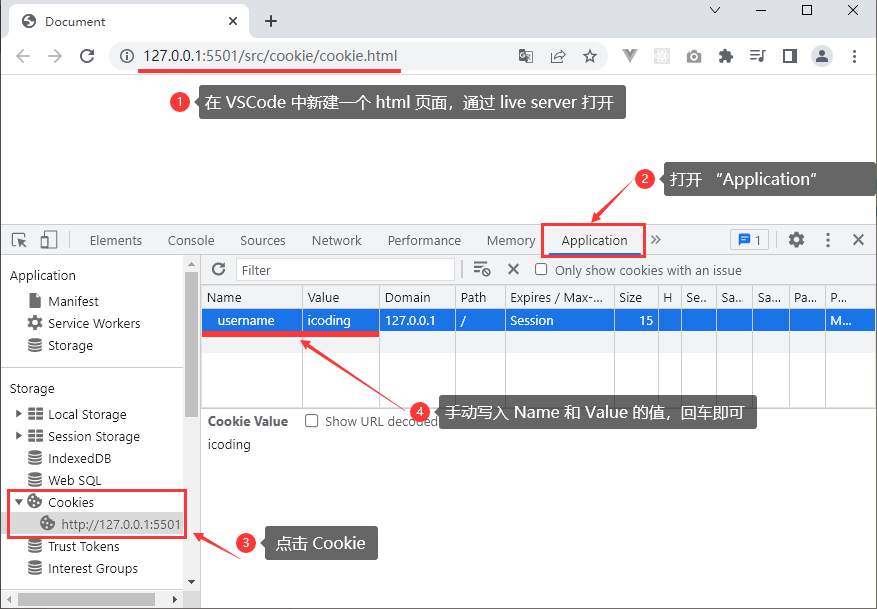This screenshot has height=609, width=877.
Task: Switch to the Performance tab
Action: tap(424, 240)
